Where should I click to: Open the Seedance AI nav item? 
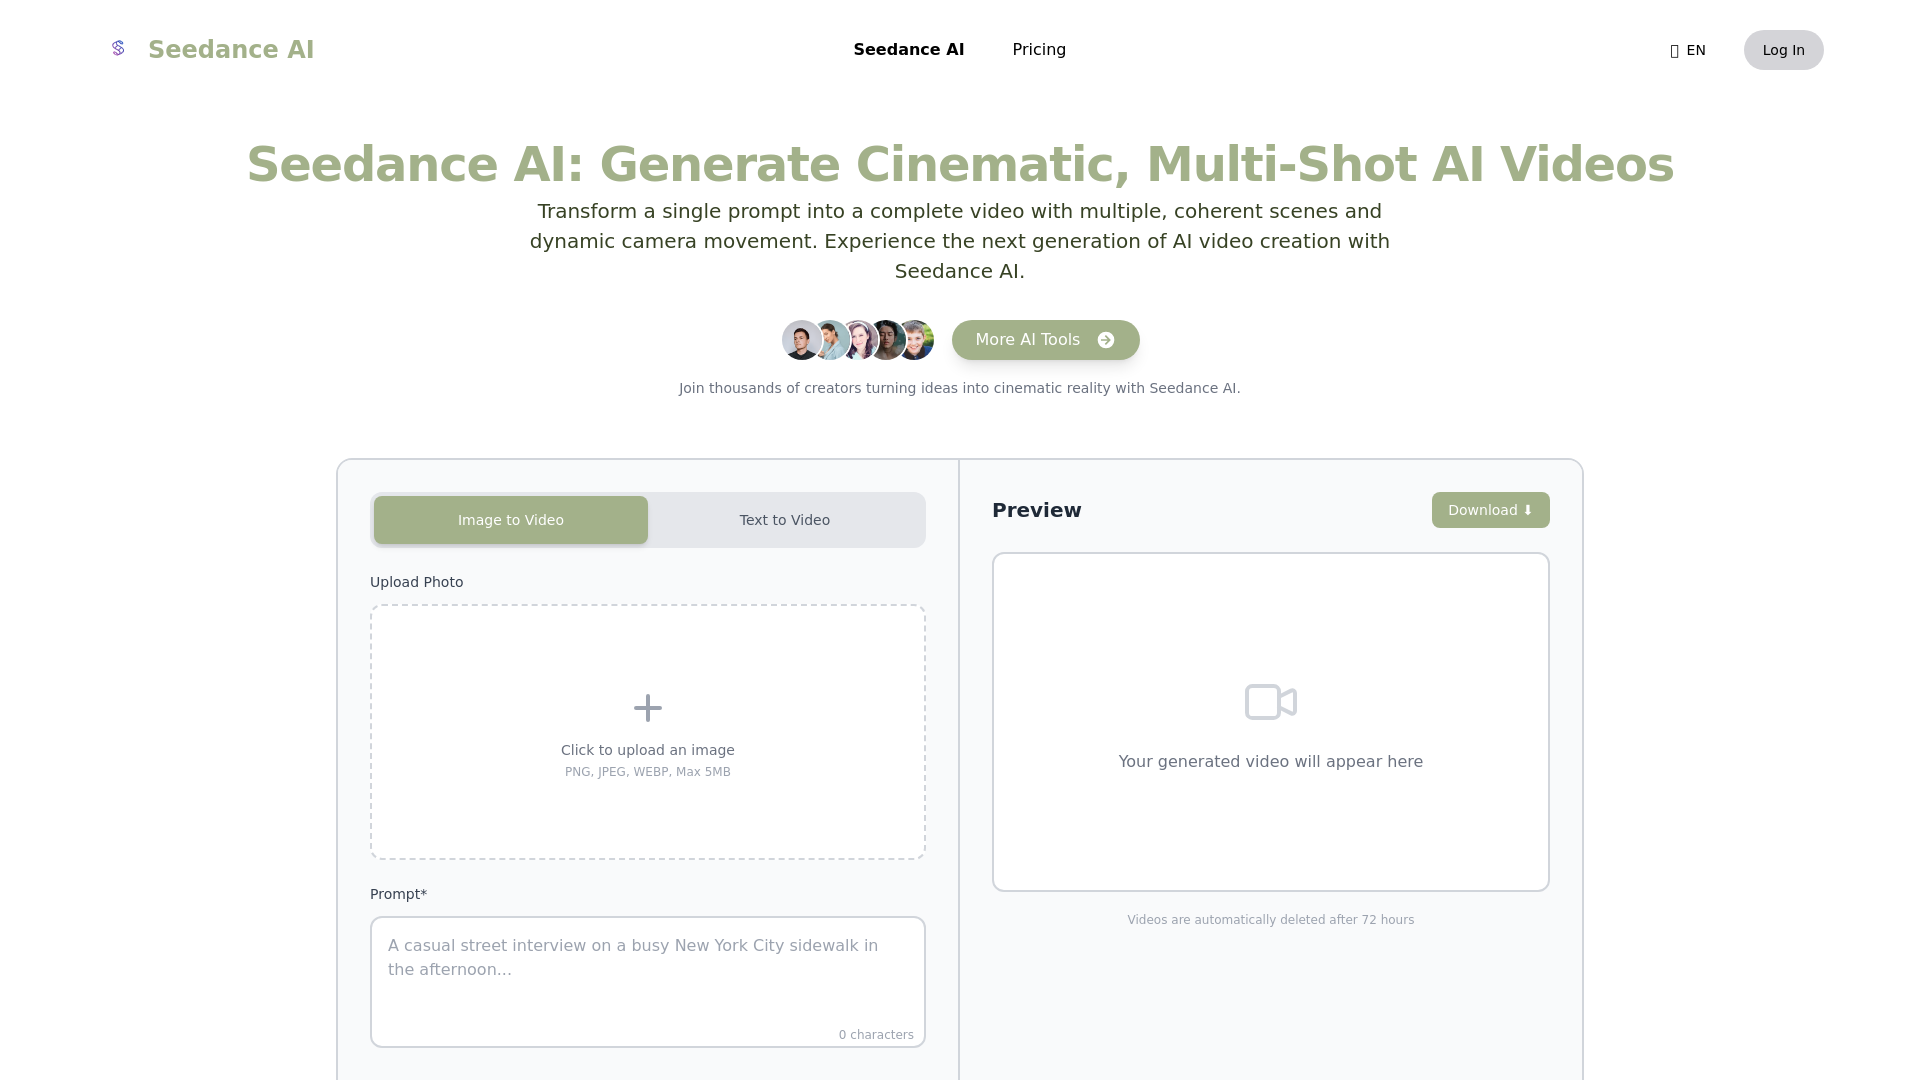(x=909, y=50)
